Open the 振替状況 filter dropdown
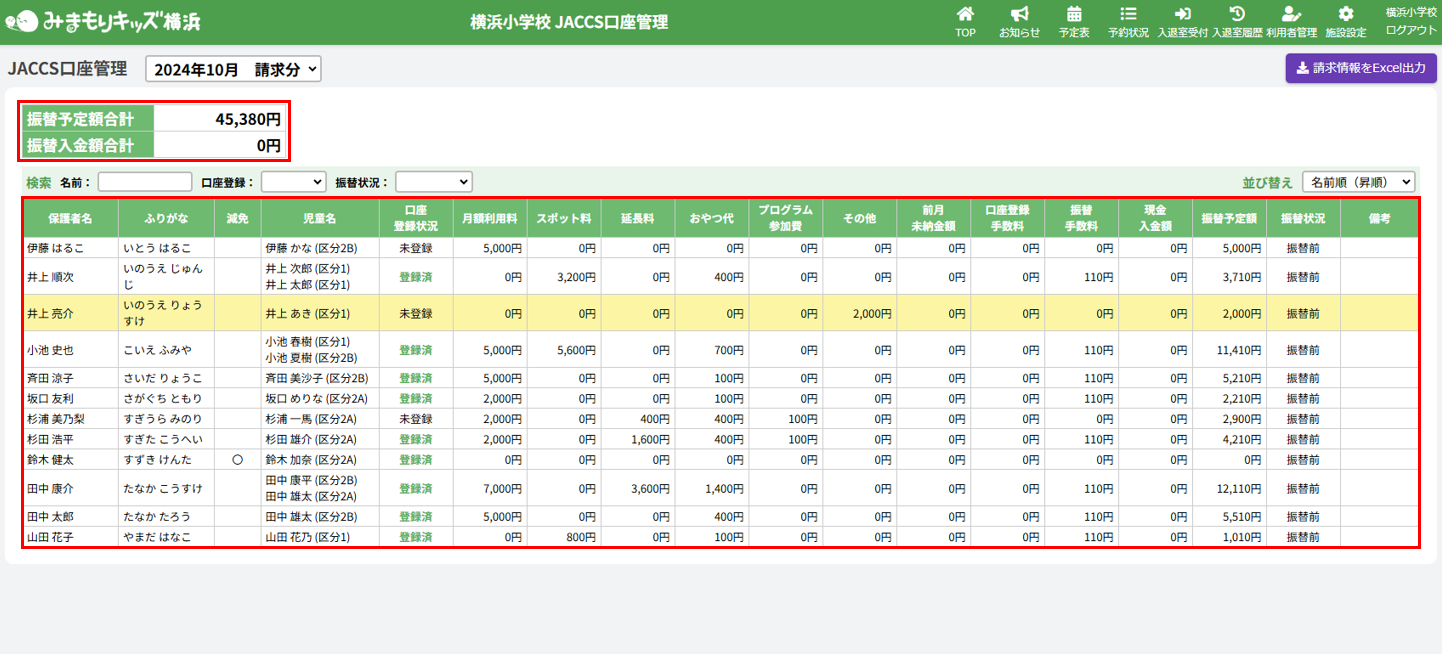 pyautogui.click(x=433, y=182)
